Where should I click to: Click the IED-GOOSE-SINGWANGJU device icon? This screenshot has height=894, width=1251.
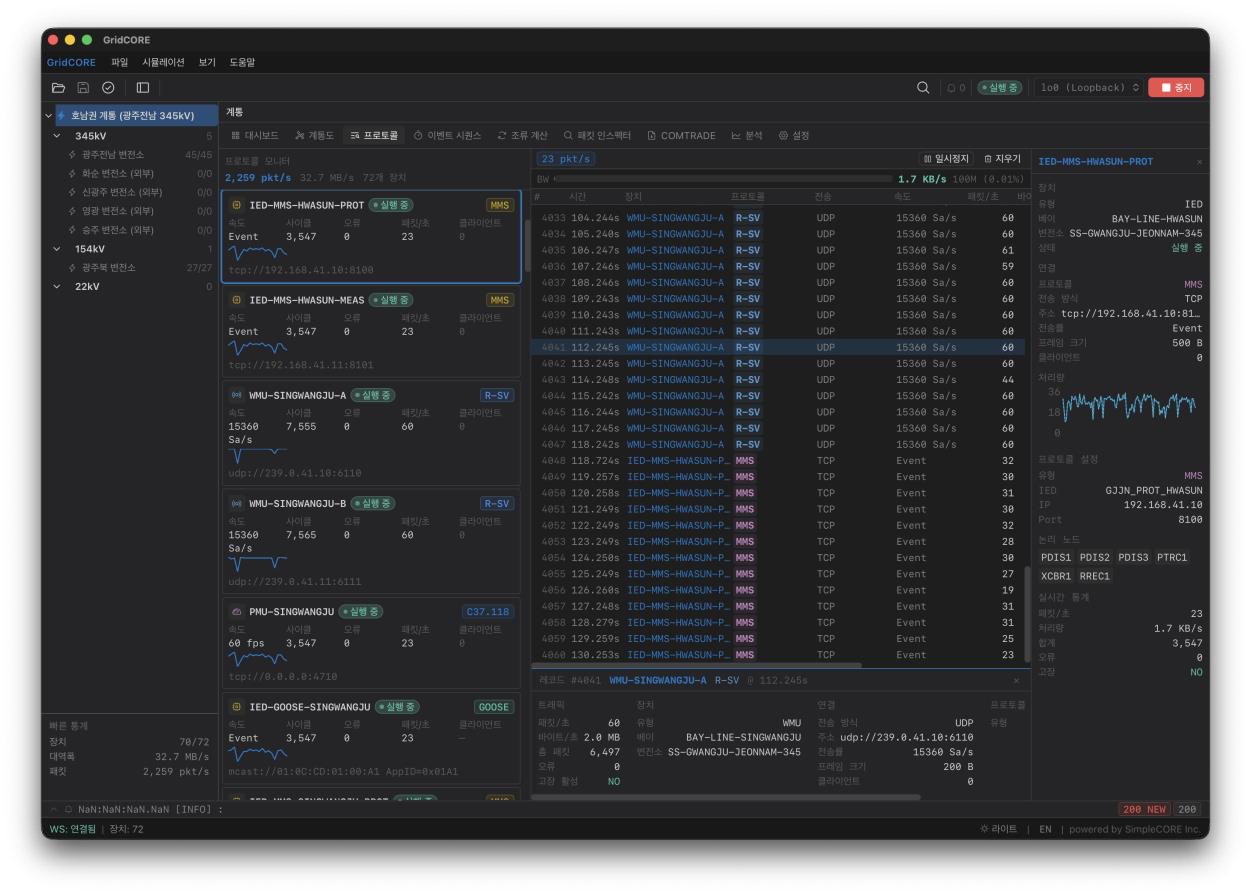pyautogui.click(x=237, y=707)
